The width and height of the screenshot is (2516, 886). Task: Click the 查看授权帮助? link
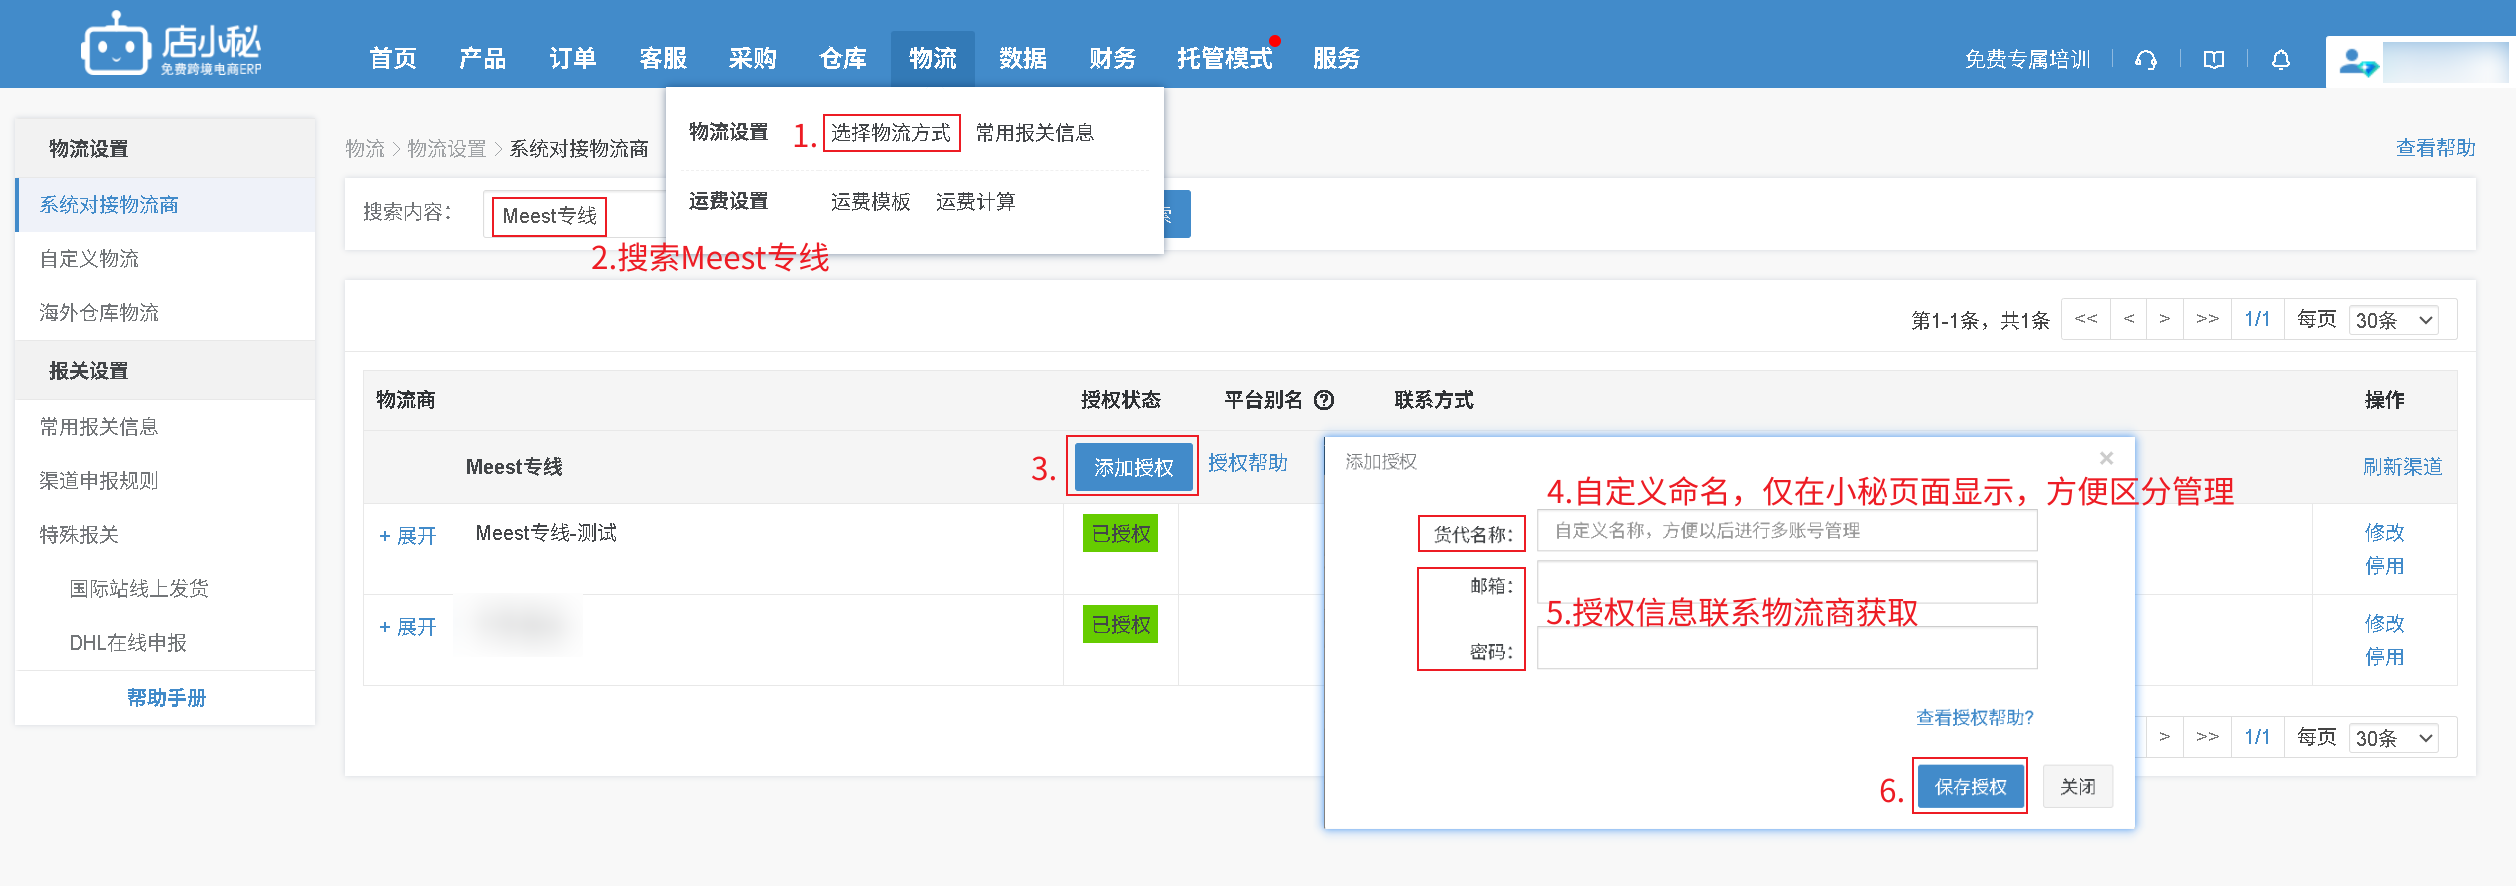click(x=1974, y=717)
